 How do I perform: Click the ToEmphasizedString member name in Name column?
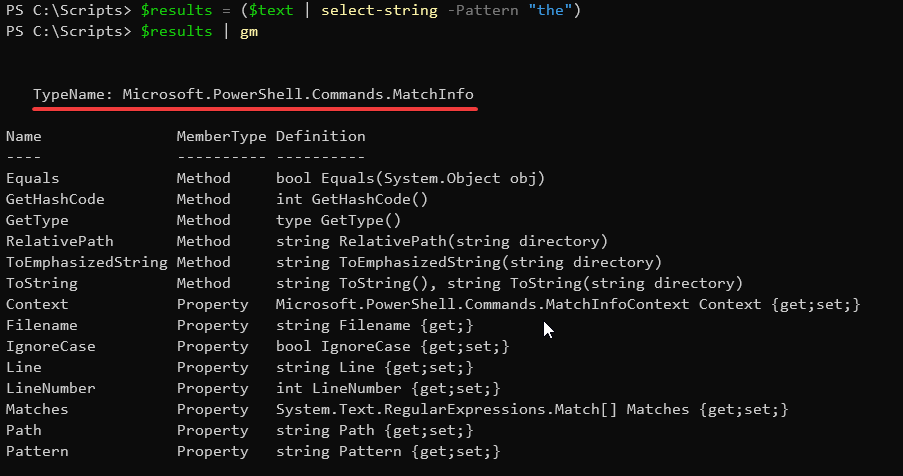pos(86,262)
